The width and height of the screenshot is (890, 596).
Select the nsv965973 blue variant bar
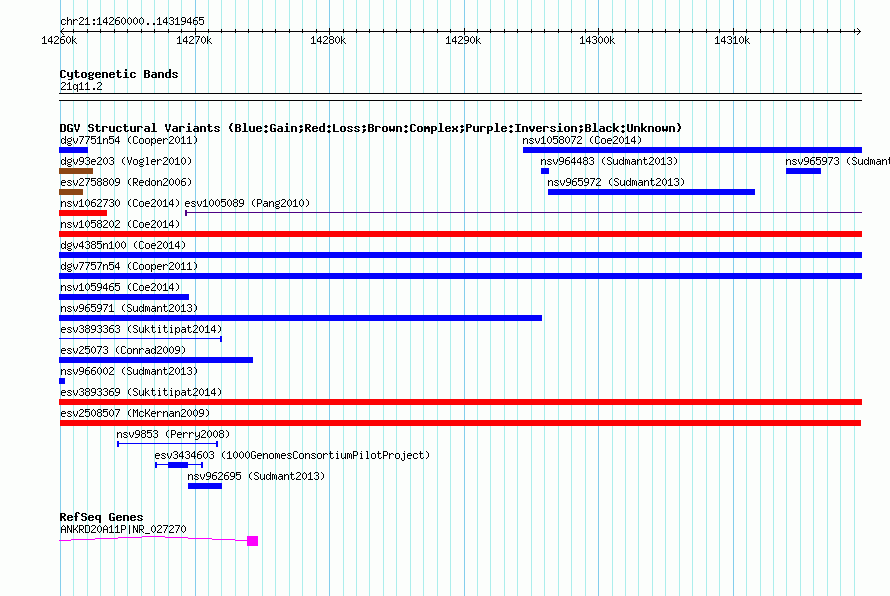(803, 171)
